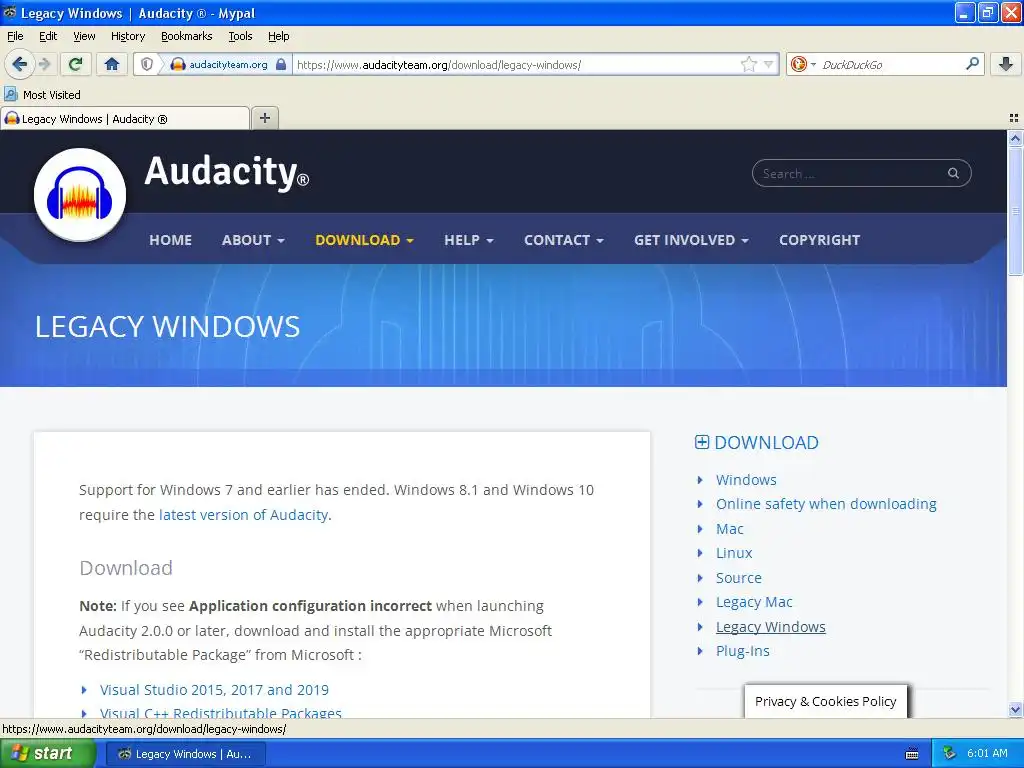The width and height of the screenshot is (1024, 768).
Task: Click the keyboard icon in system tray
Action: [x=912, y=754]
